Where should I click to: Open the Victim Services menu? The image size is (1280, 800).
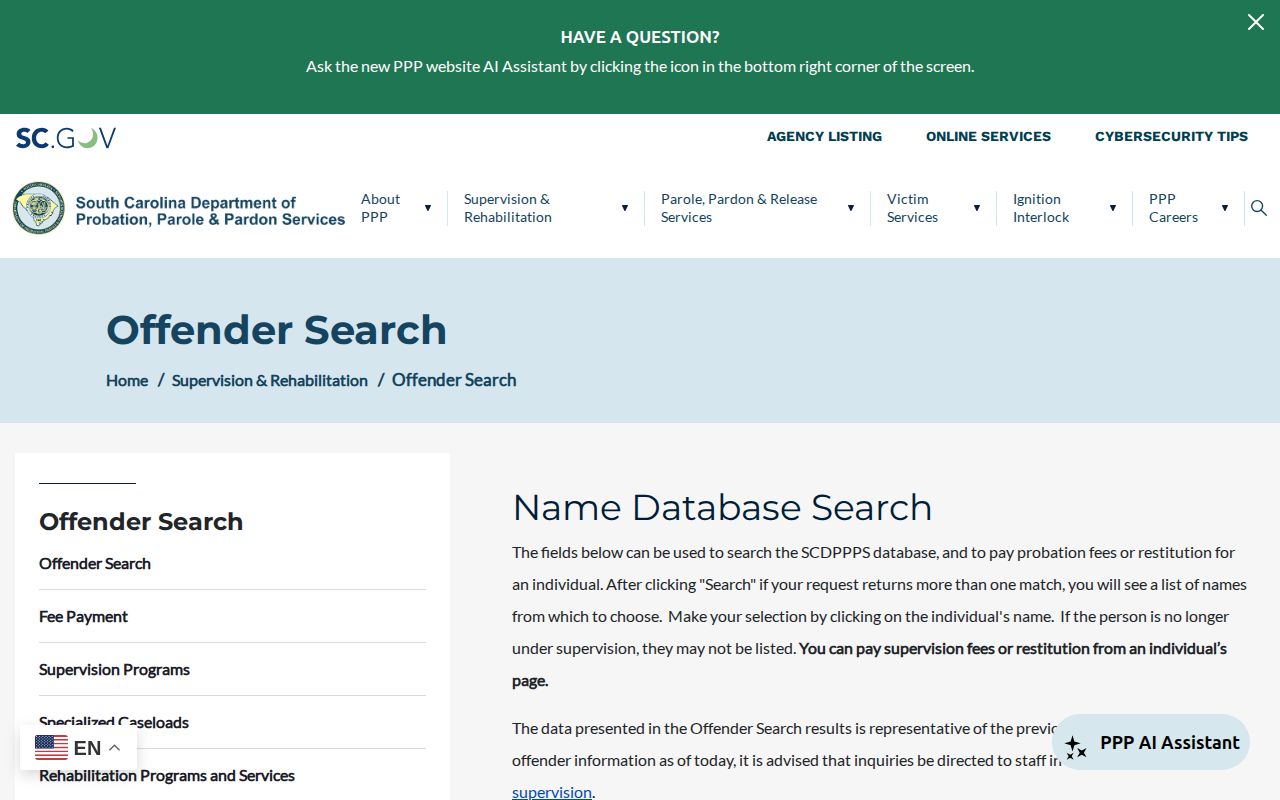[912, 208]
